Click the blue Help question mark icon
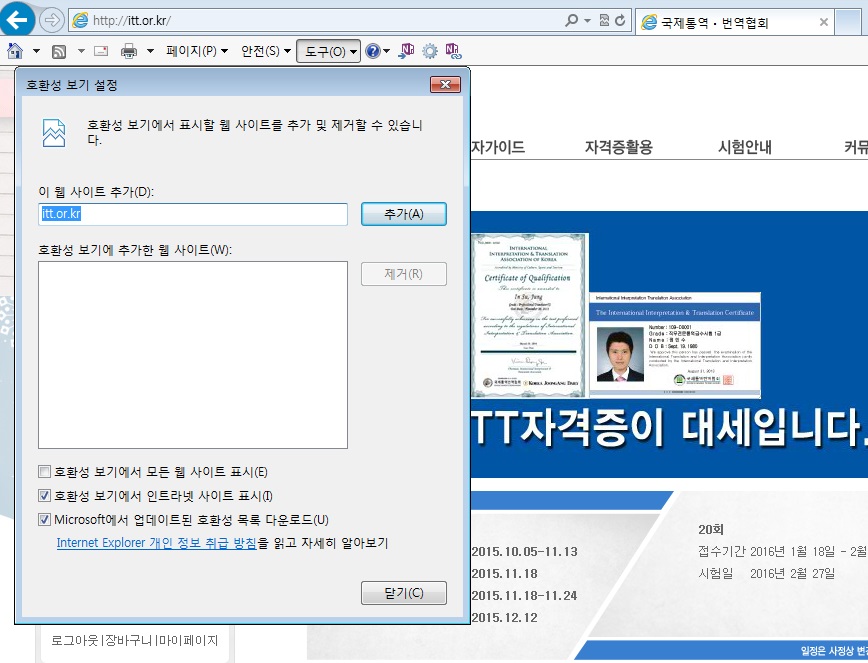Screen dimensions: 868x663 pyautogui.click(x=373, y=51)
